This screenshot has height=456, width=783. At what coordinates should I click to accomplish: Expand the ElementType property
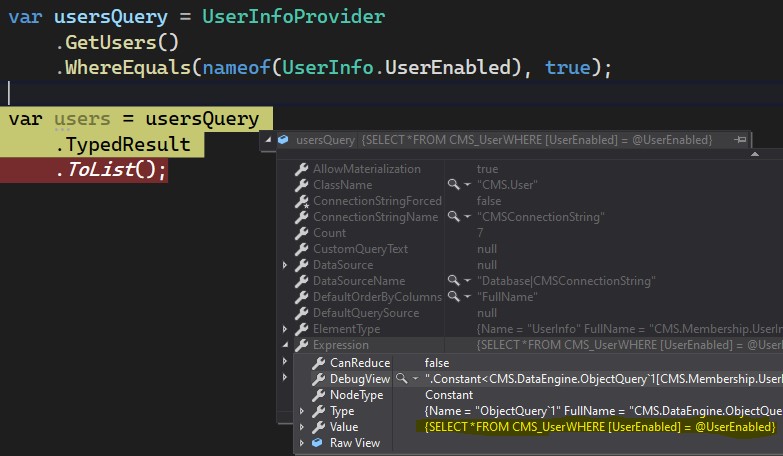click(x=285, y=329)
